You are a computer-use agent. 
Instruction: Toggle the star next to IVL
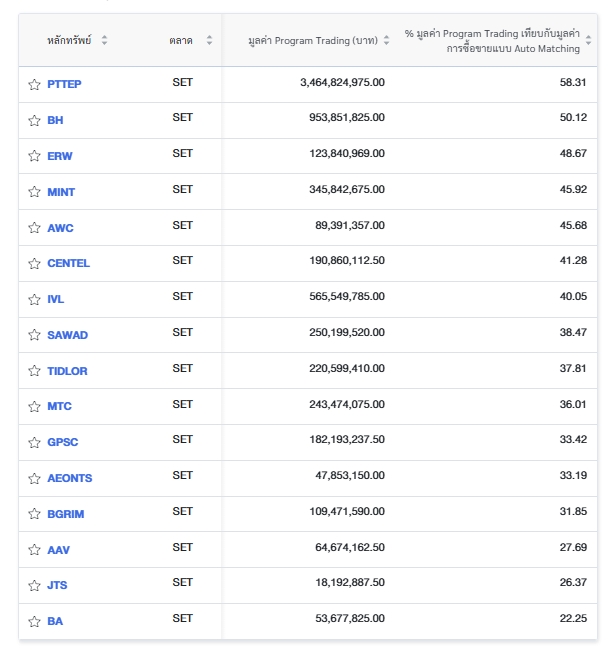[x=34, y=300]
